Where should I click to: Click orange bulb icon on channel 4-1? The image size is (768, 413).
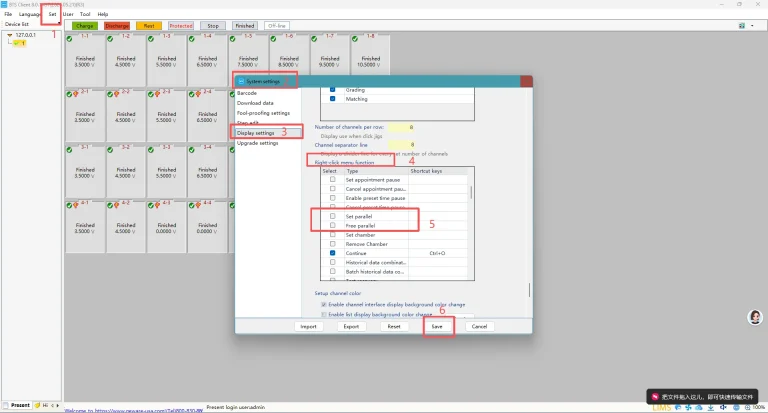pos(76,205)
